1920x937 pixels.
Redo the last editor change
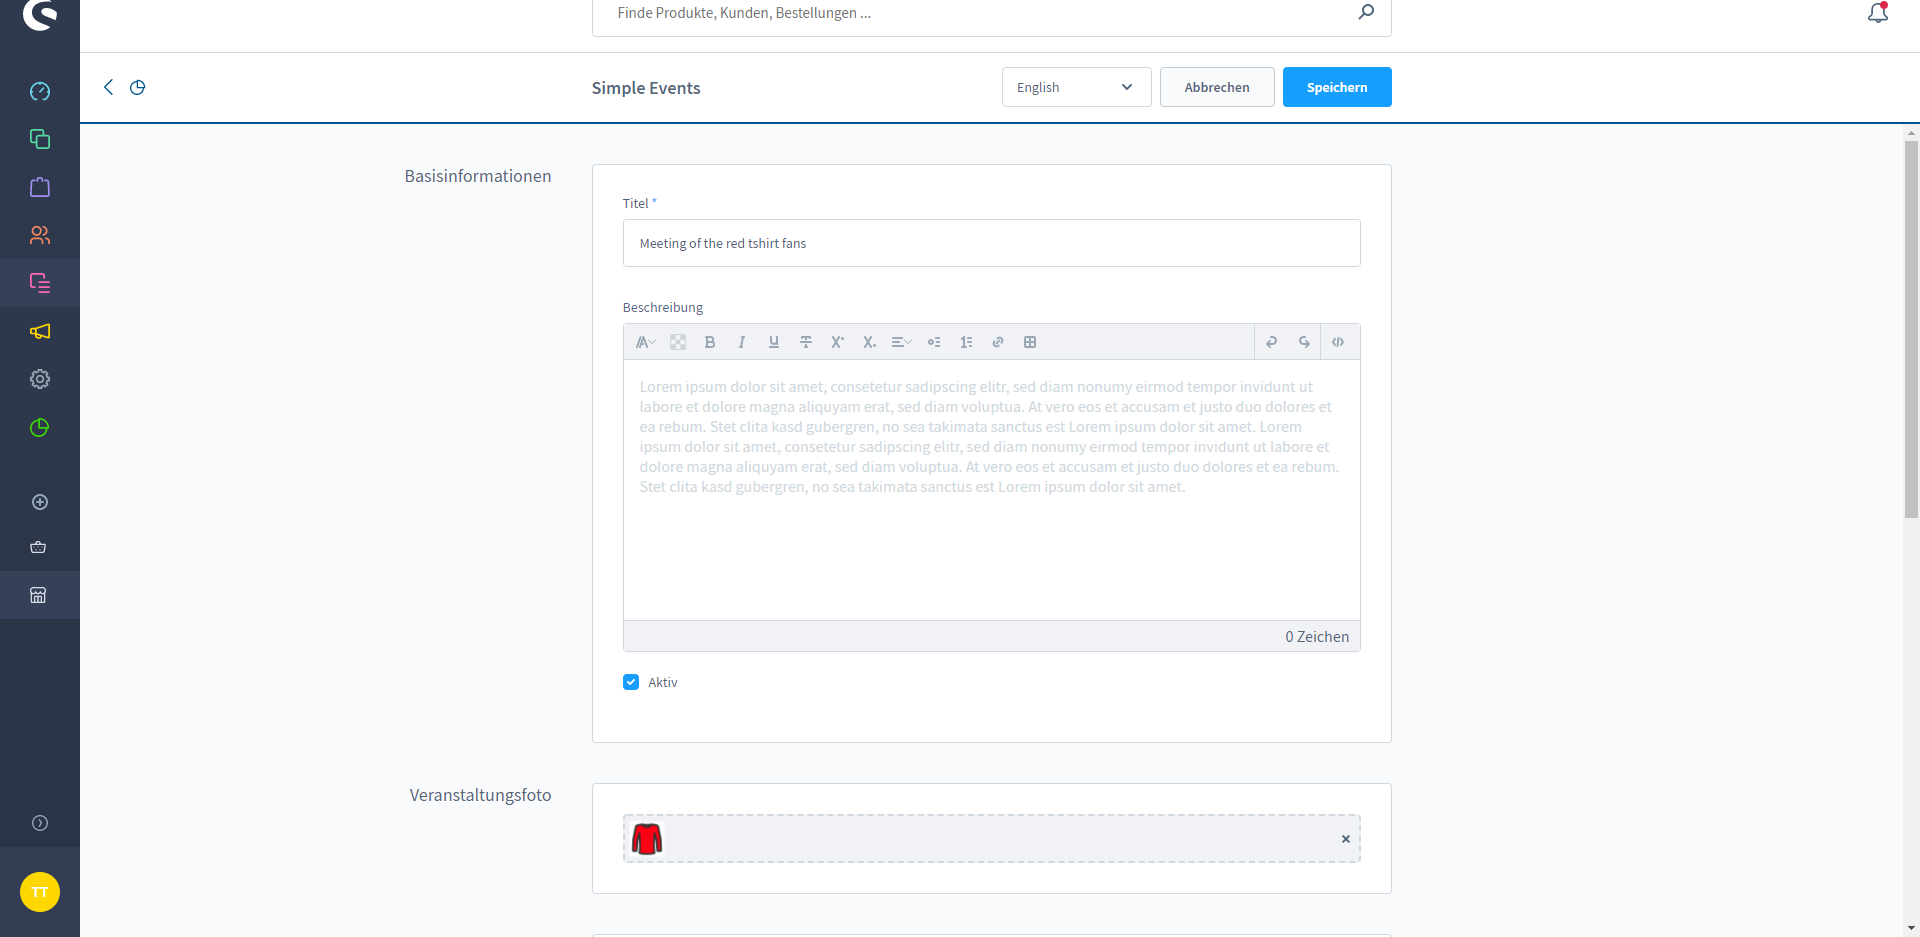point(1304,342)
